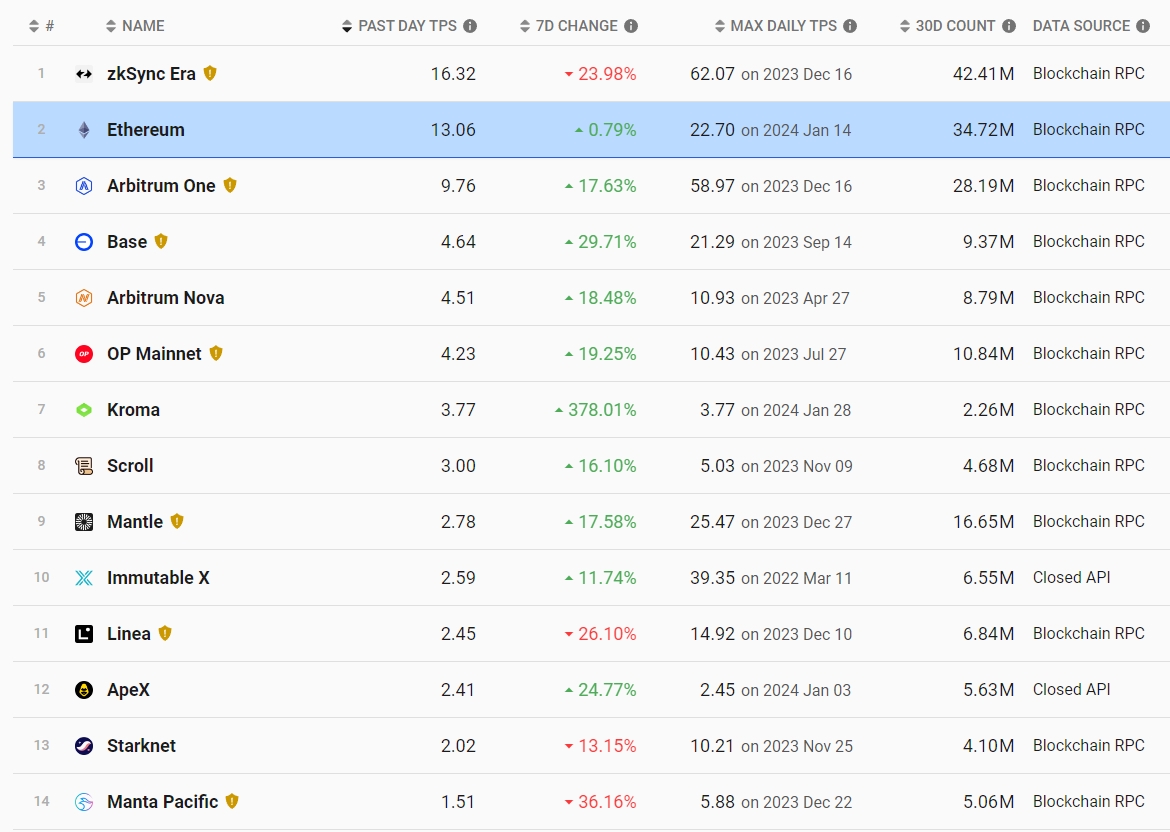Open the ApeX project link
Screen dimensions: 1170x832
[x=128, y=689]
